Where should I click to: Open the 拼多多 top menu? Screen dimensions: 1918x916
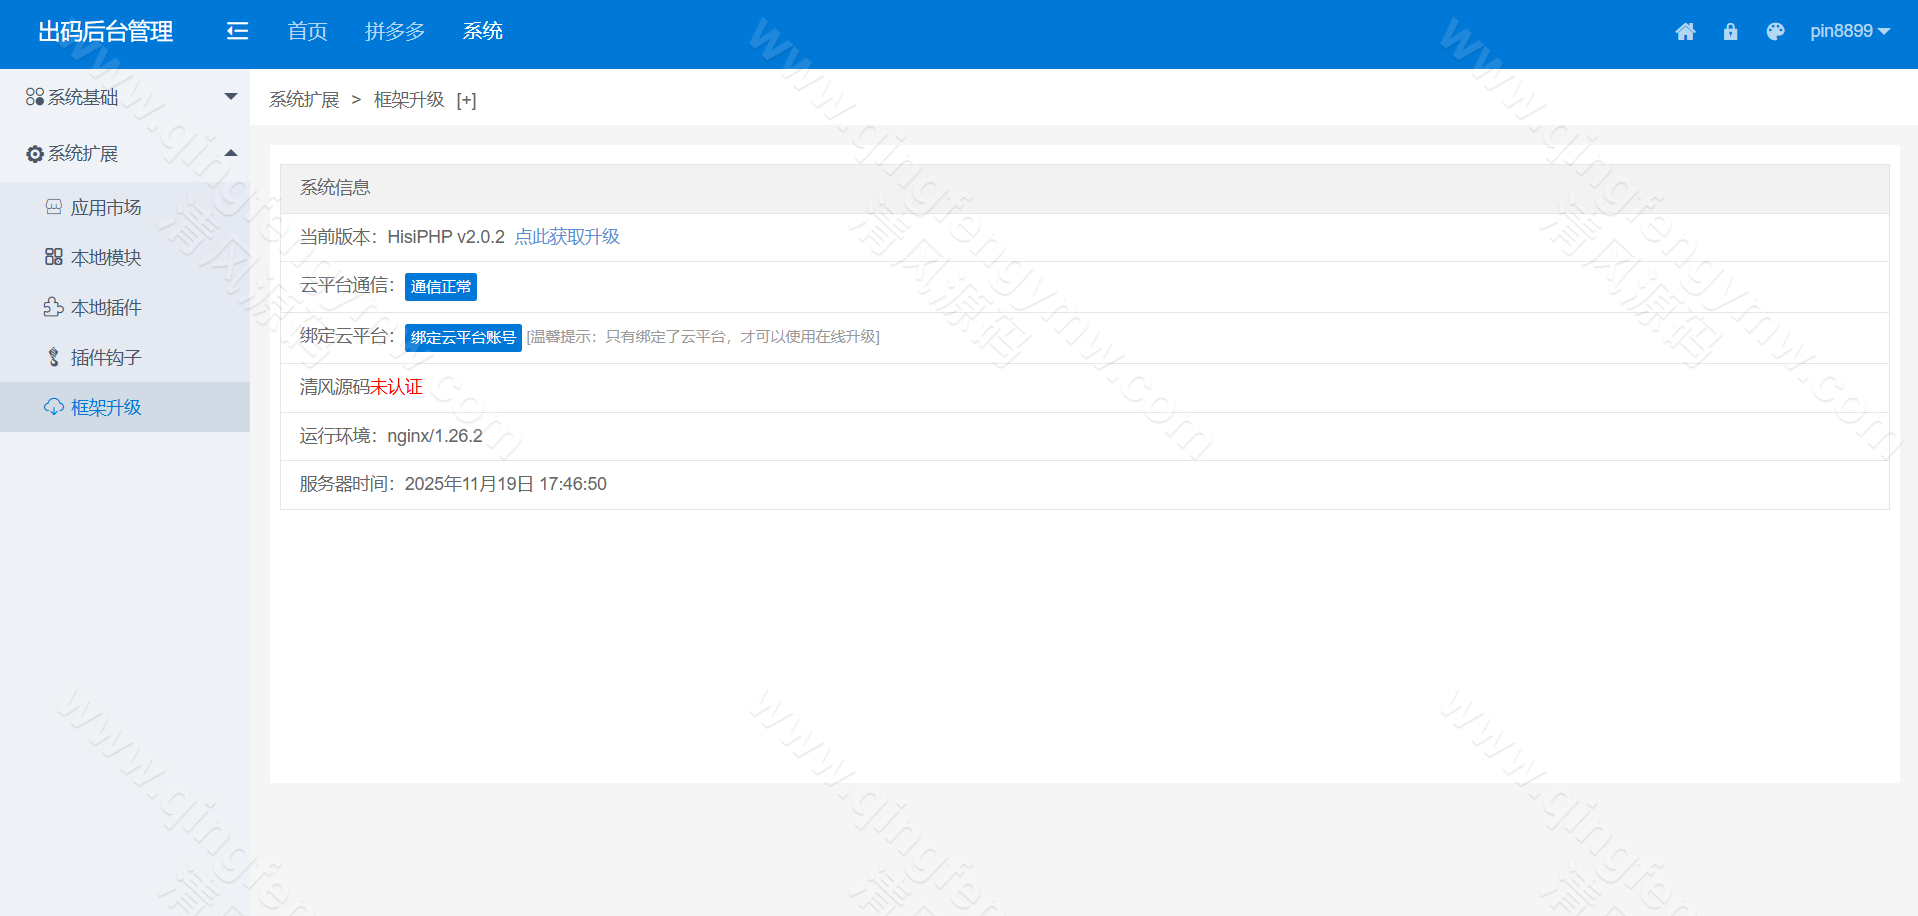[x=394, y=32]
